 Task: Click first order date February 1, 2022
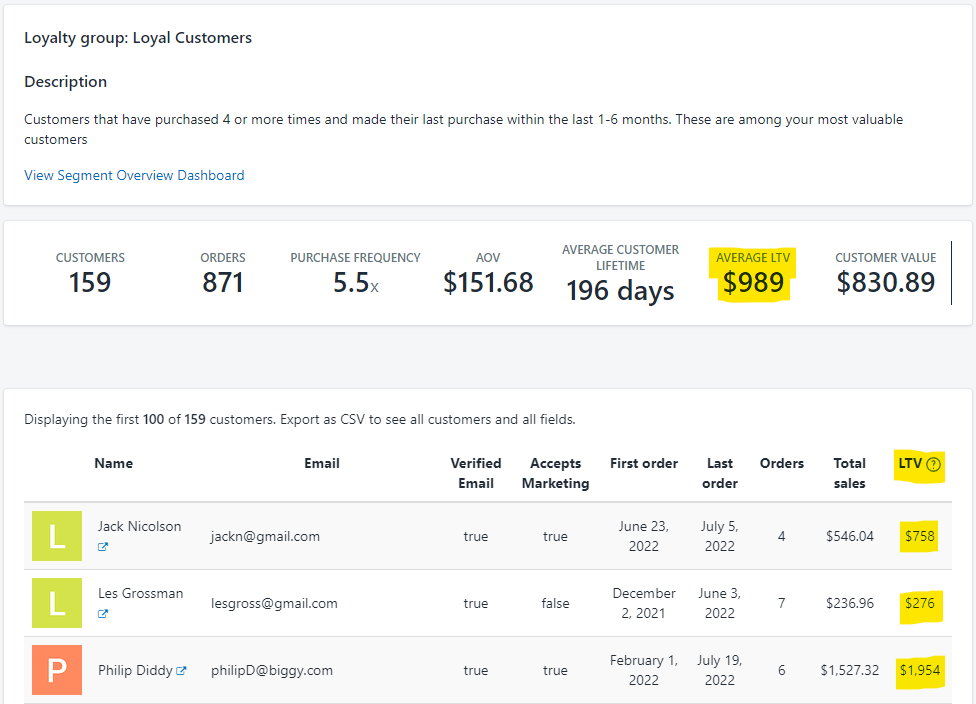click(644, 670)
